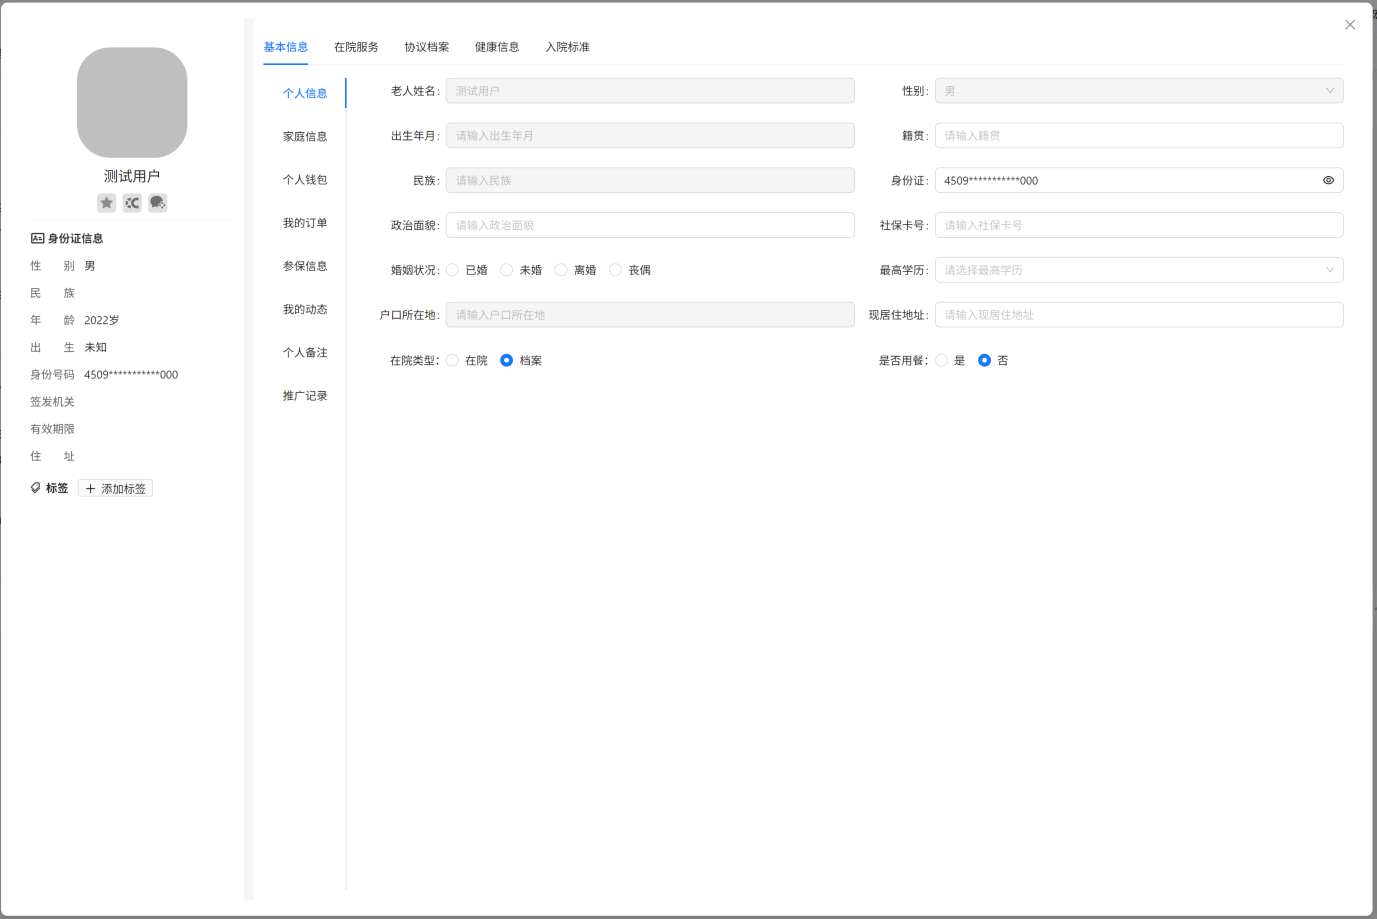Click the ID card icon beside 身份证信息
This screenshot has width=1377, height=919.
tap(37, 238)
